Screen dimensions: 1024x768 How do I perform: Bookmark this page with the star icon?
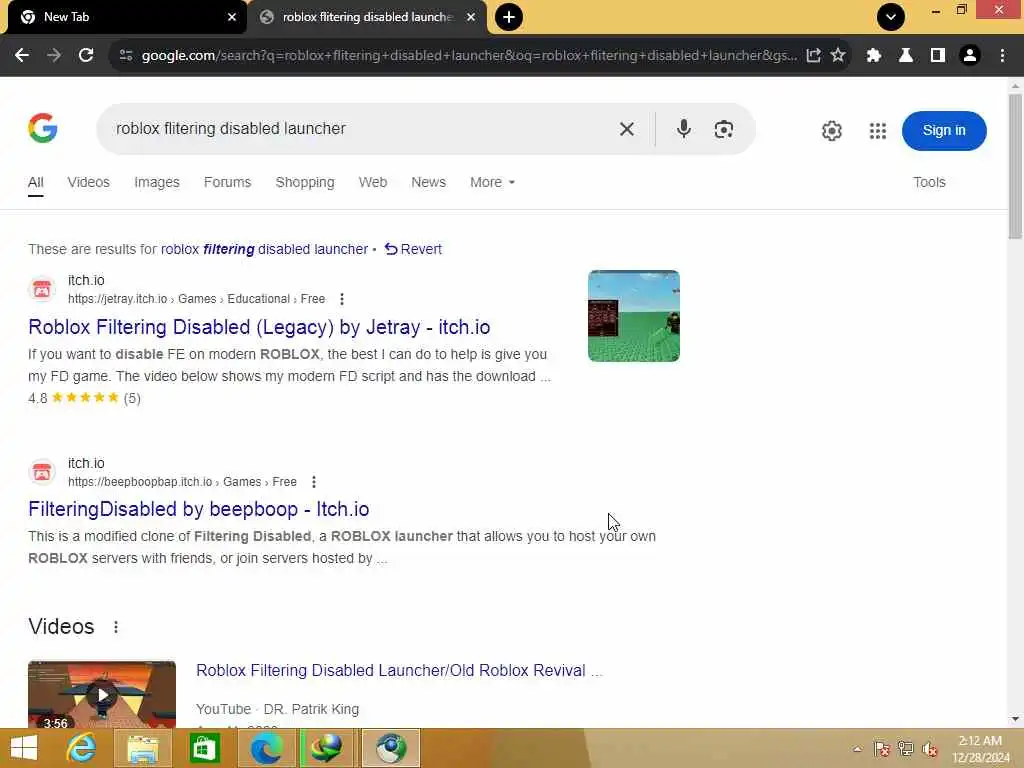point(838,56)
